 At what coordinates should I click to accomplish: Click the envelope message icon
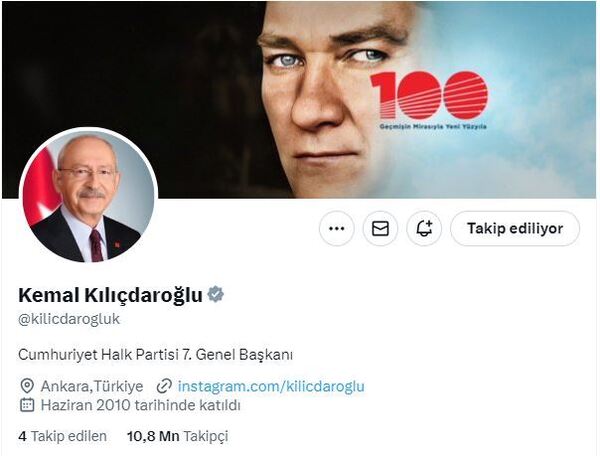pyautogui.click(x=380, y=229)
